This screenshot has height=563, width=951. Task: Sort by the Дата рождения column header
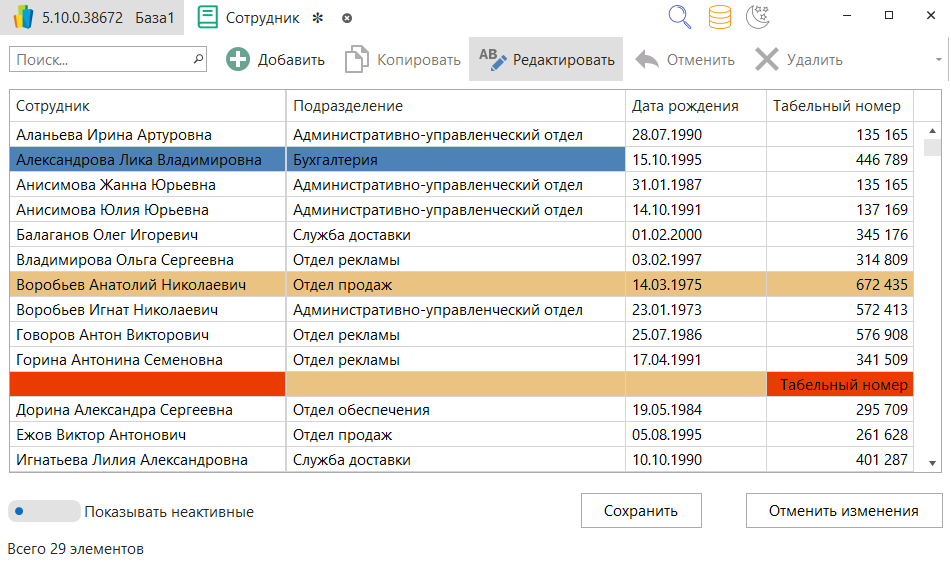(685, 106)
